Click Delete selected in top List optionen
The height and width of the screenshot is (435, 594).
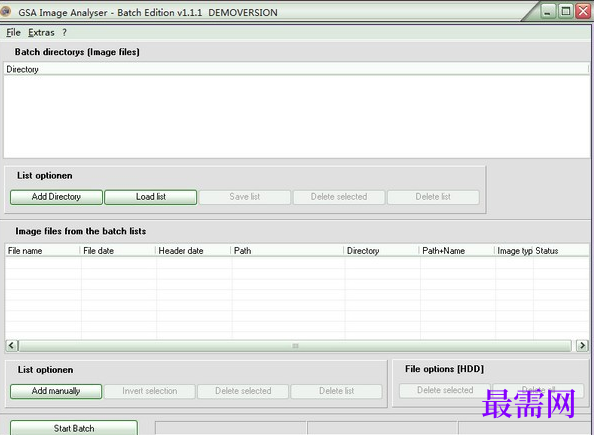pyautogui.click(x=339, y=197)
